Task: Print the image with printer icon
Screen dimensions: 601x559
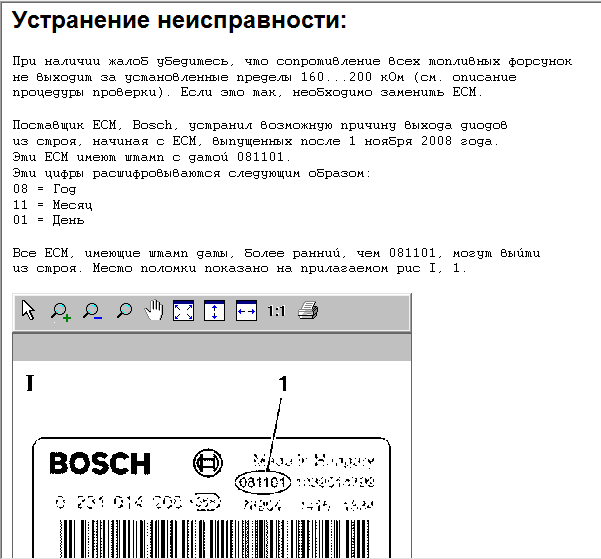Action: (x=308, y=311)
